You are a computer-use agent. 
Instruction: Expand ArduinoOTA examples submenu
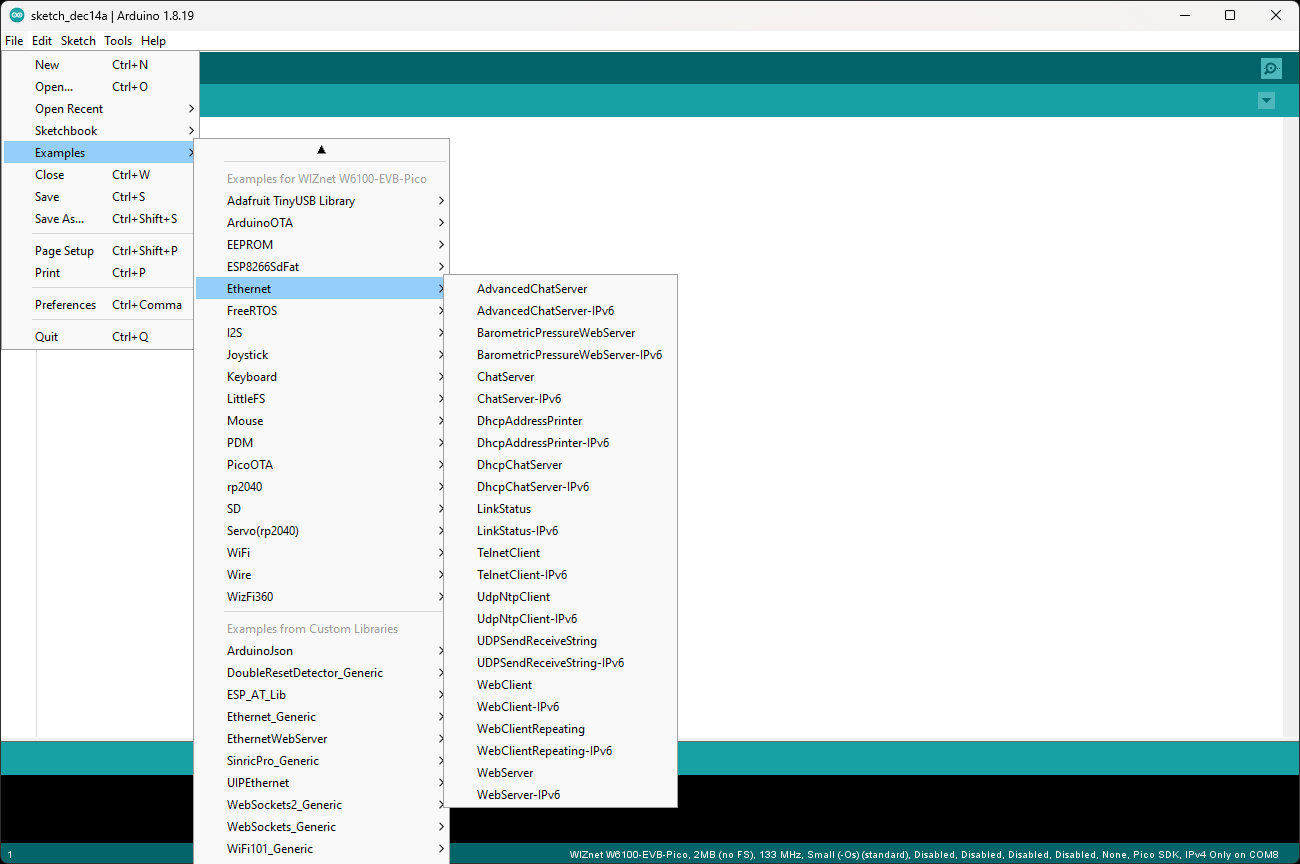(x=322, y=223)
